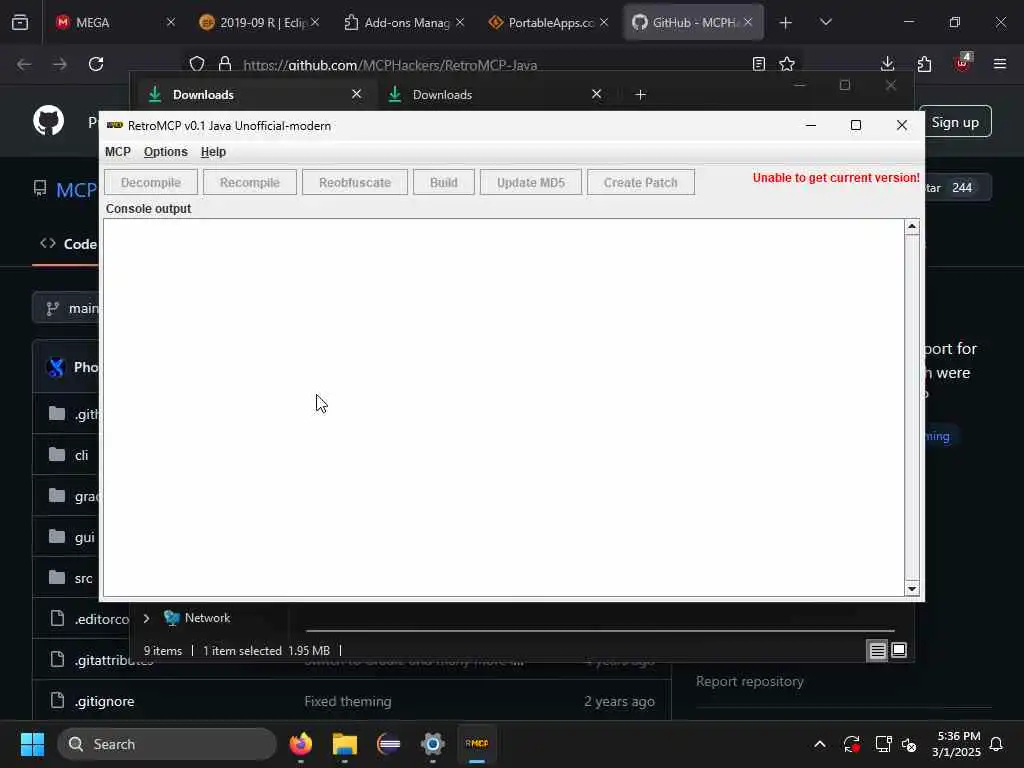
Task: Open the Firefox hamburger menu
Action: (x=999, y=64)
